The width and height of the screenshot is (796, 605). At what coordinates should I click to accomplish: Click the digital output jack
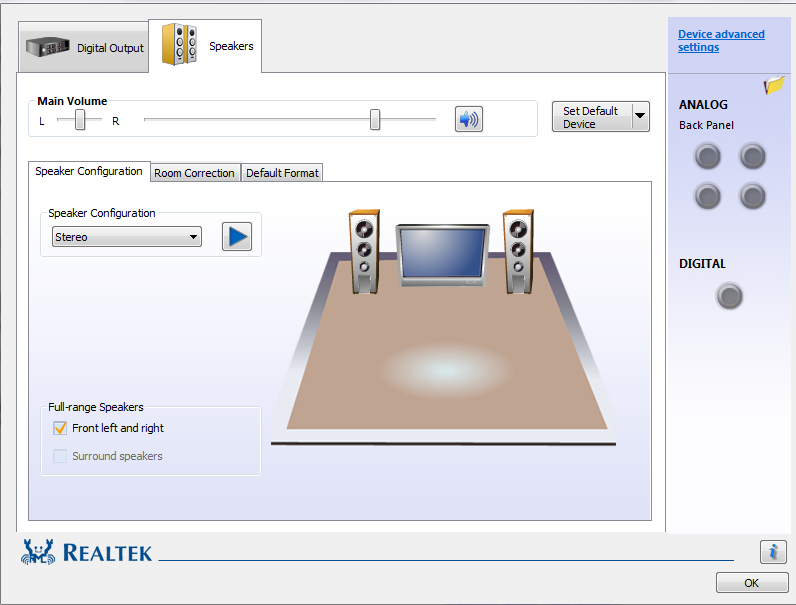[729, 296]
